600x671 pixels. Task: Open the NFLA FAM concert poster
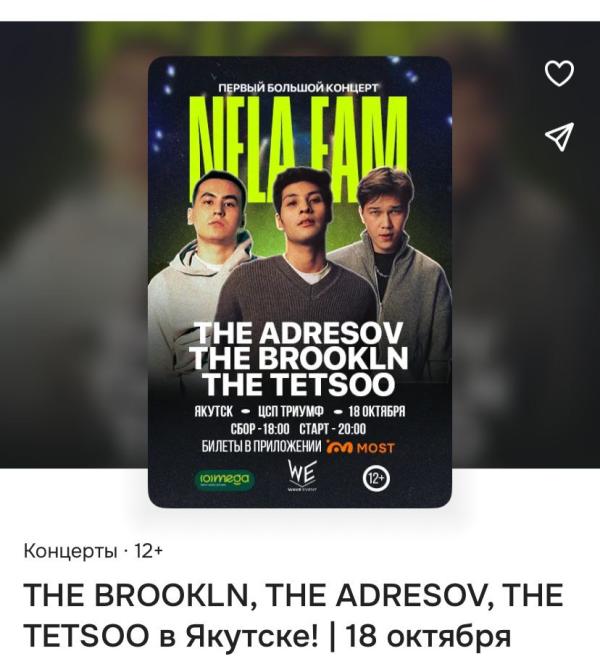click(300, 282)
